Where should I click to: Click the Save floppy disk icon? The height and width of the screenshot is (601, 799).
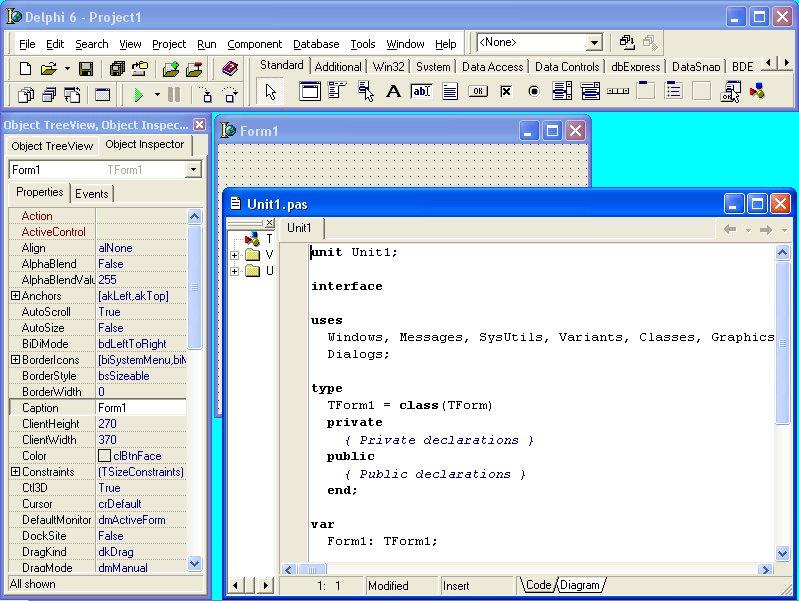pyautogui.click(x=86, y=68)
